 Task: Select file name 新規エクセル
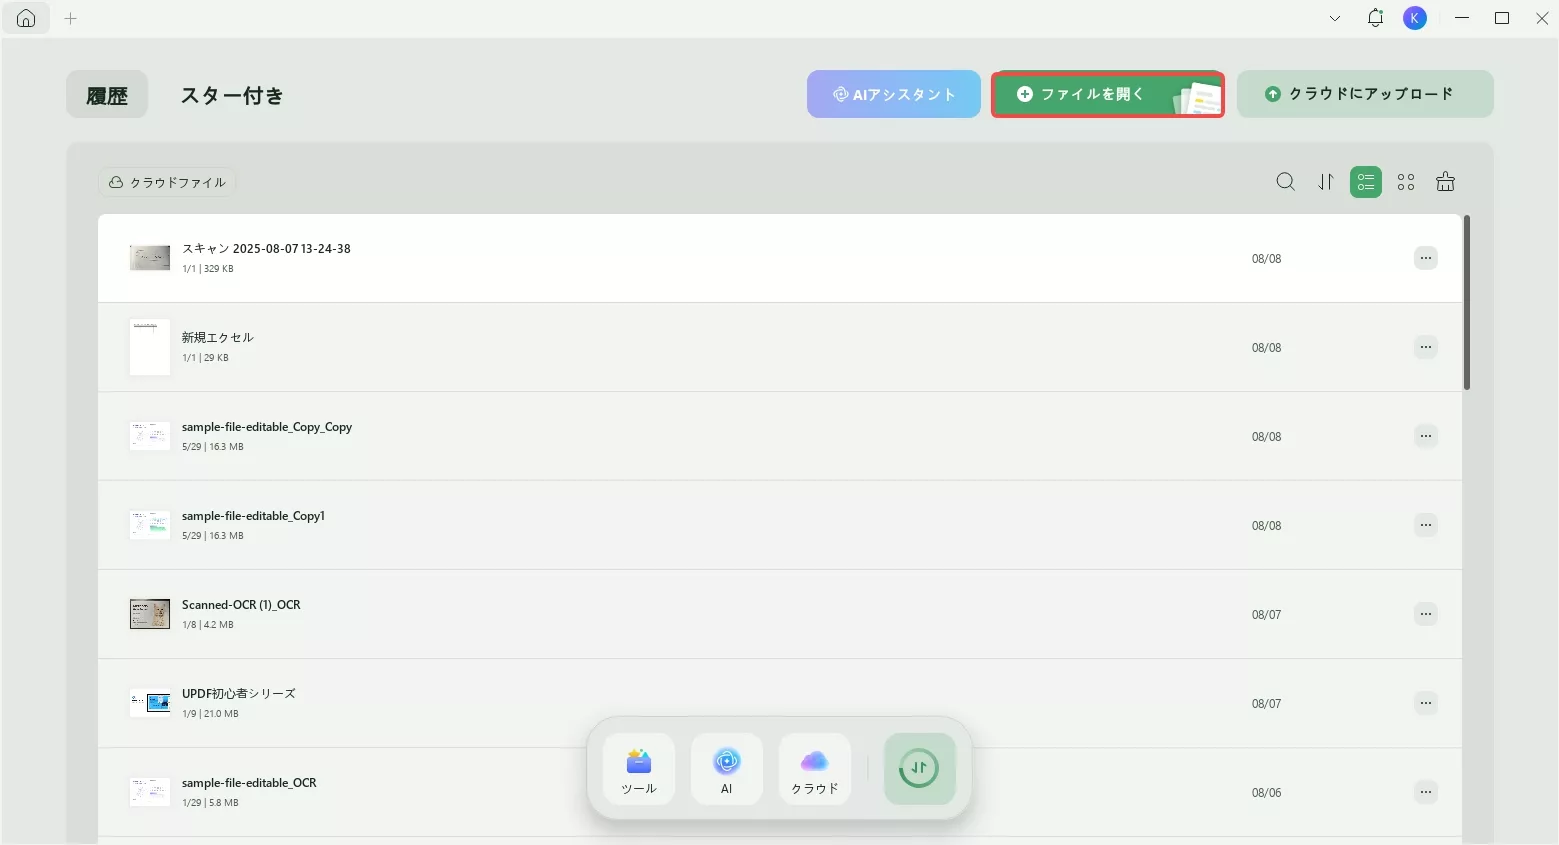218,338
